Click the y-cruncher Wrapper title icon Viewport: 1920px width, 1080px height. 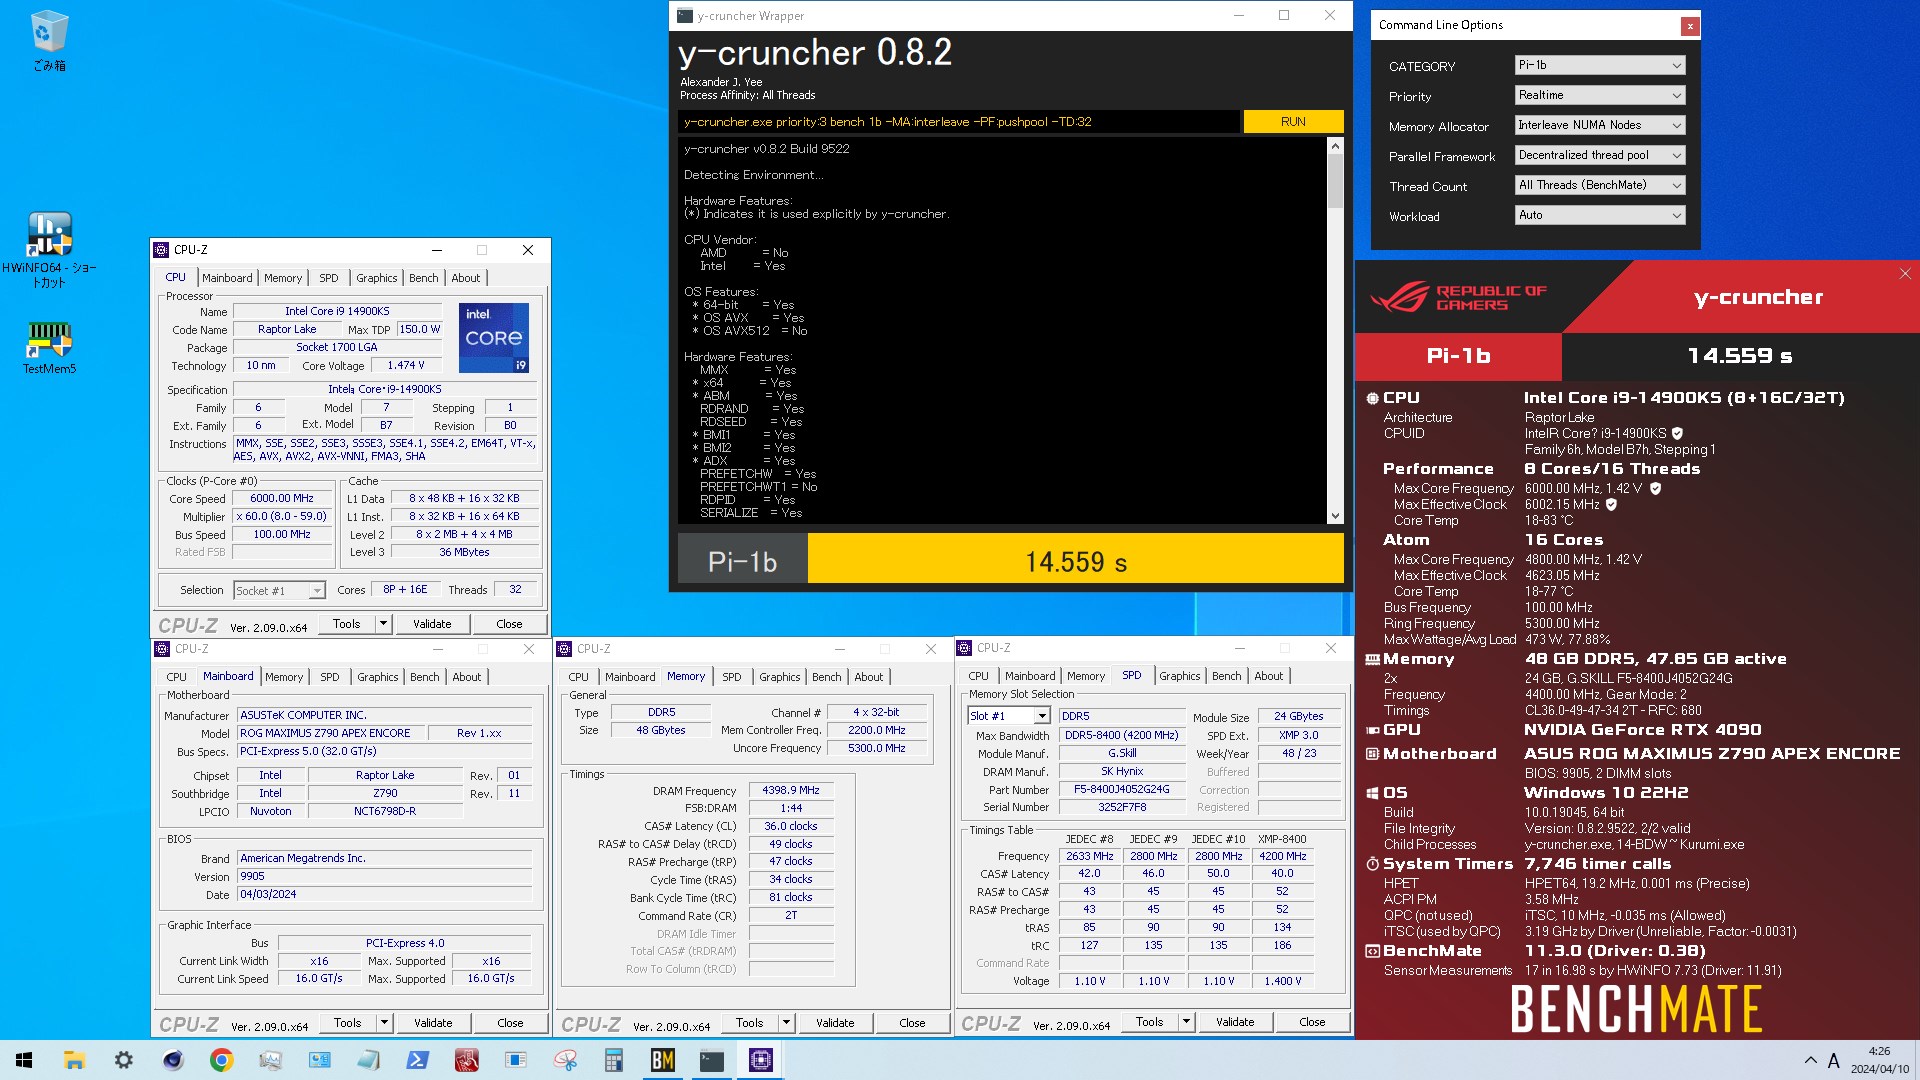(685, 15)
